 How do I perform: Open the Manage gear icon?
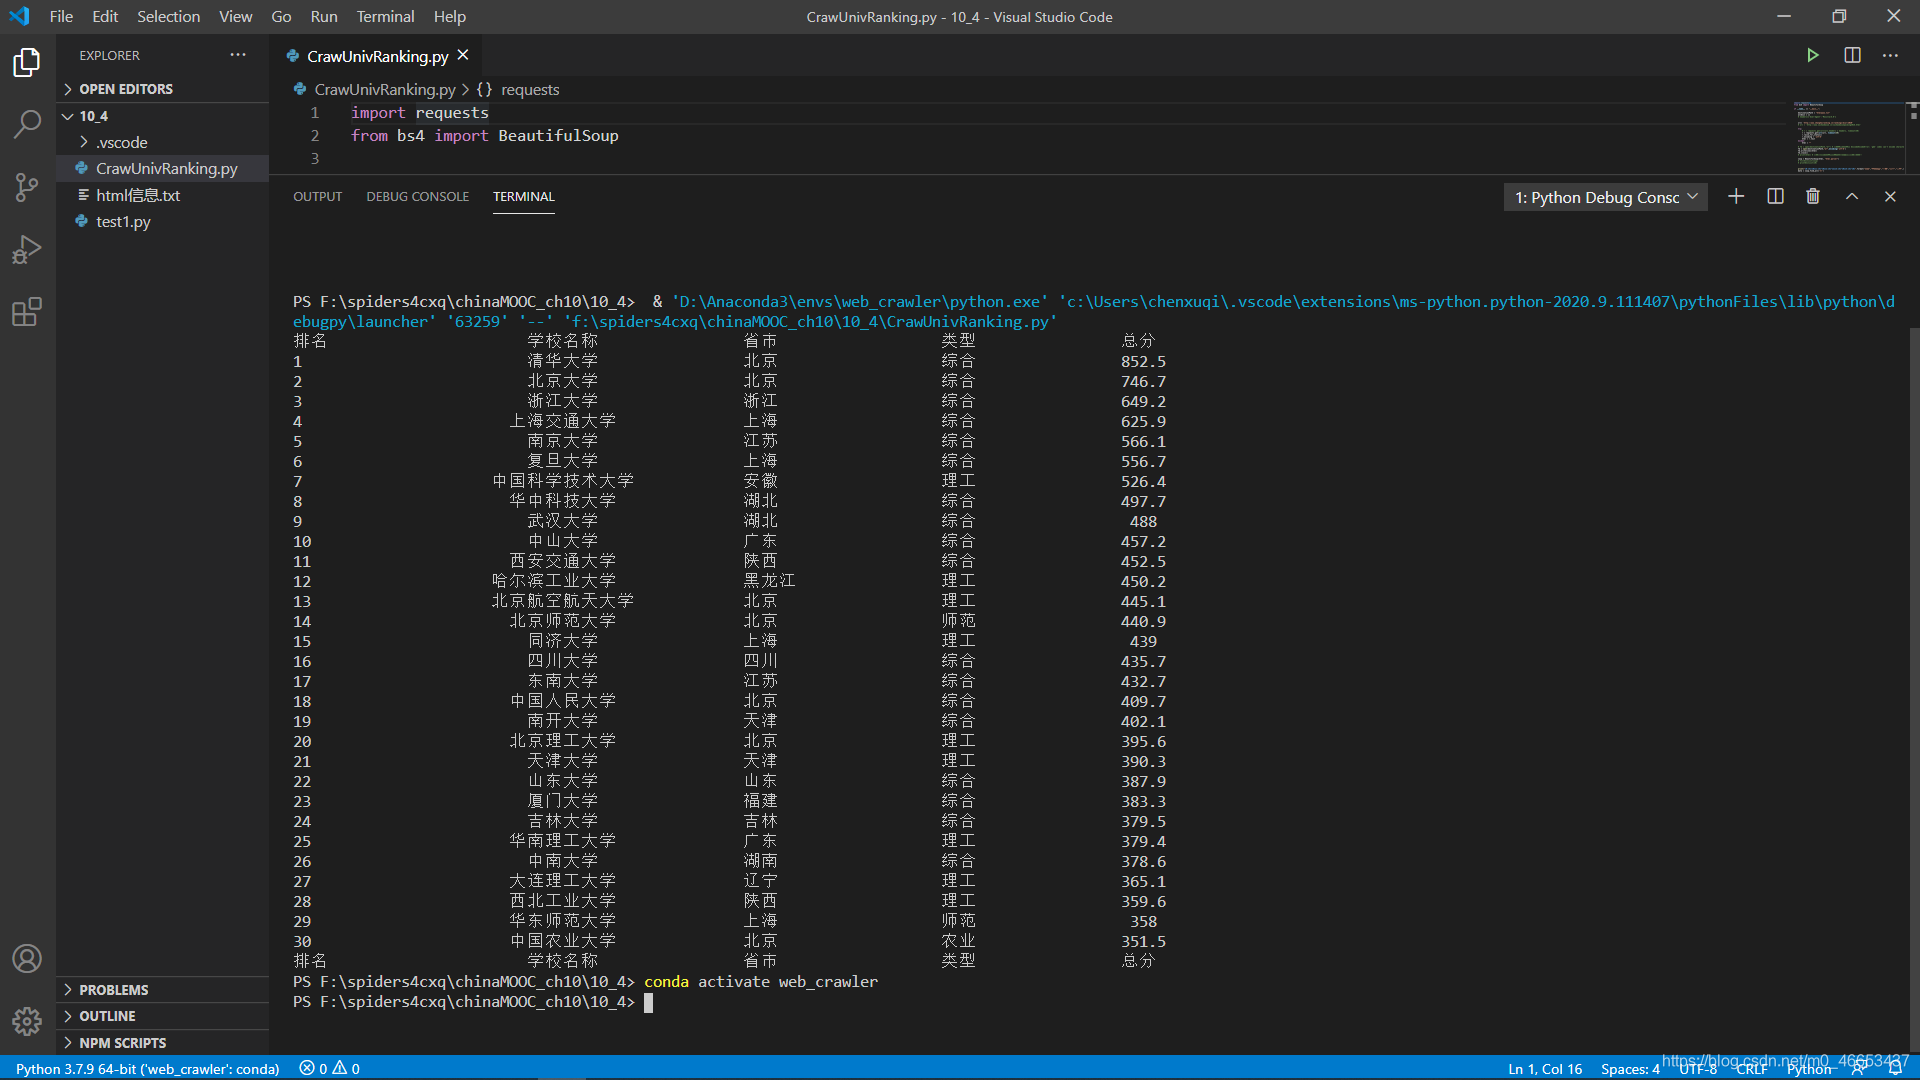tap(27, 1021)
